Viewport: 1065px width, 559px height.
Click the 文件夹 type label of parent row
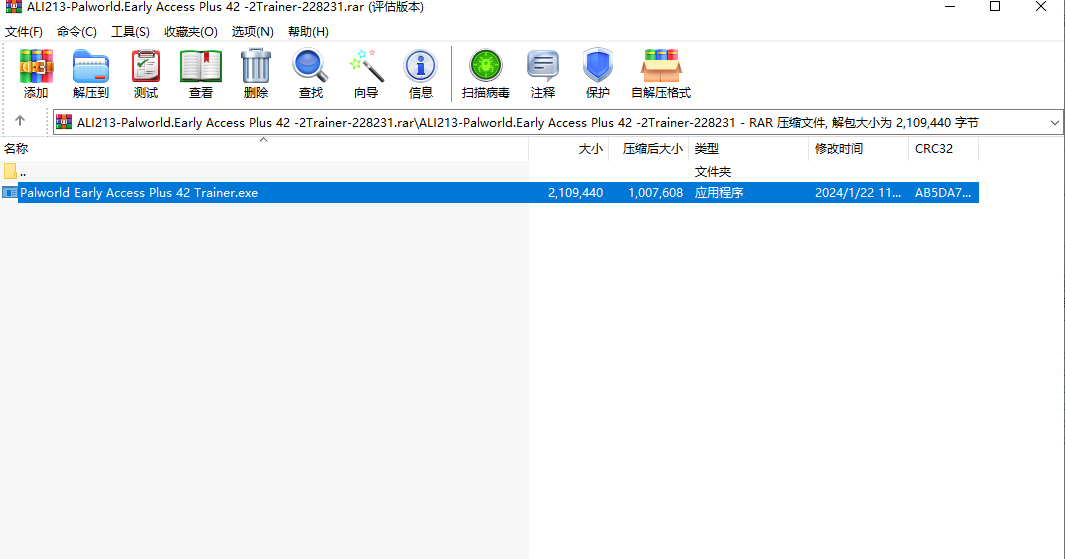[x=712, y=172]
